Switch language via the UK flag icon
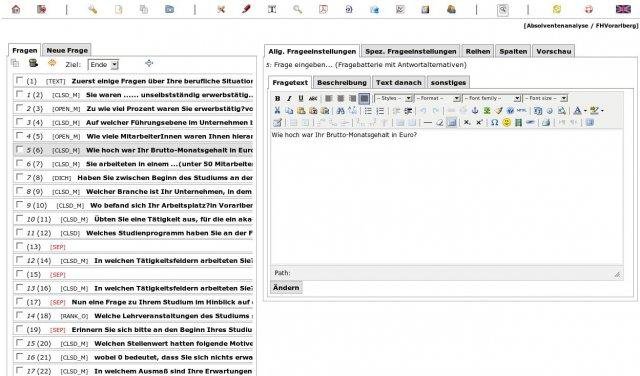Screen dimensions: 640x376 623,9
